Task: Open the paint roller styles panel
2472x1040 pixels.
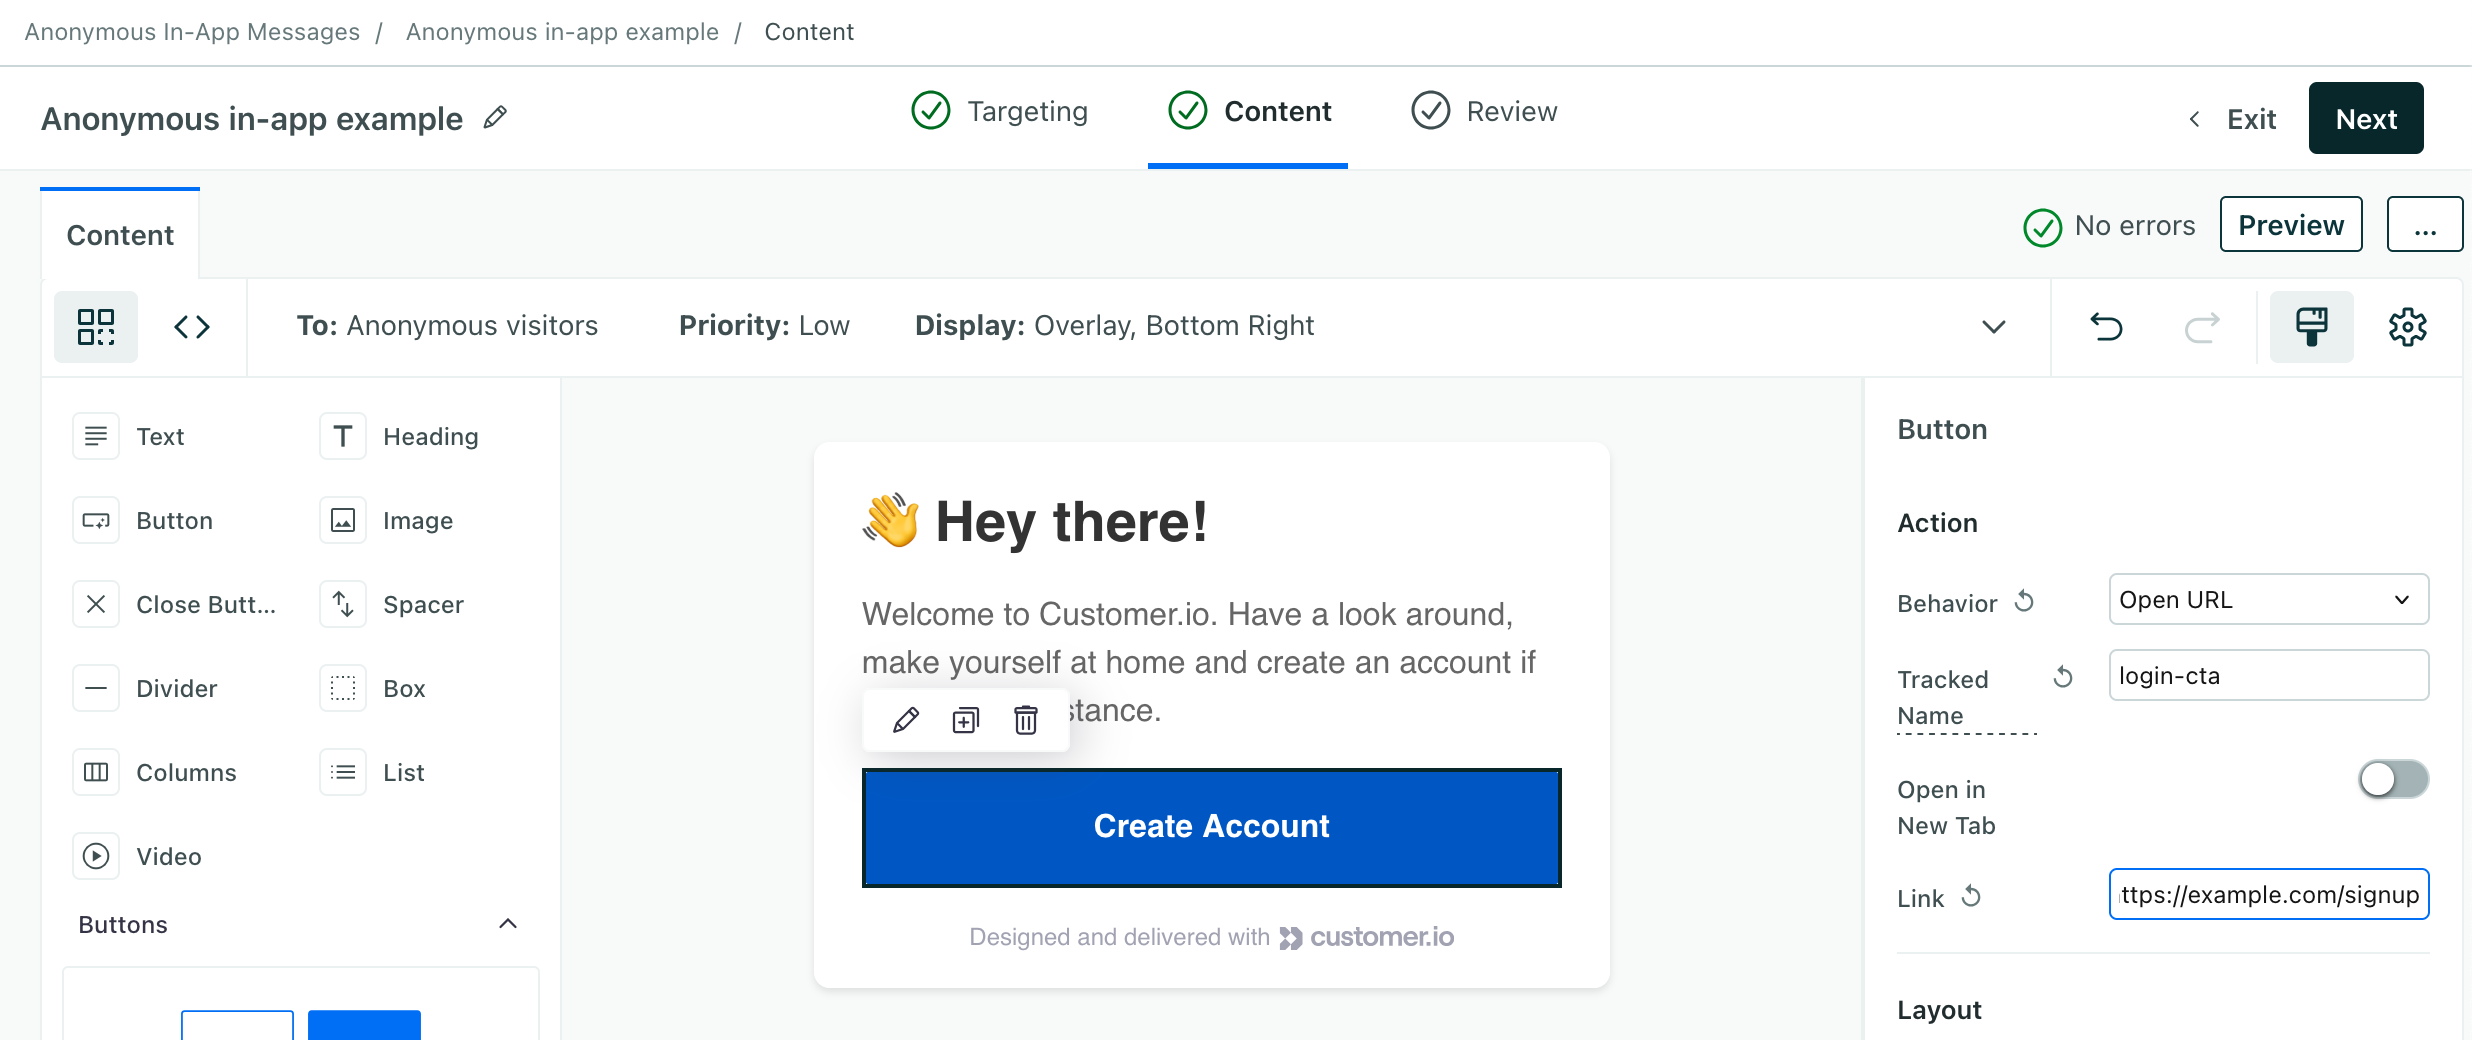Action: [2311, 327]
